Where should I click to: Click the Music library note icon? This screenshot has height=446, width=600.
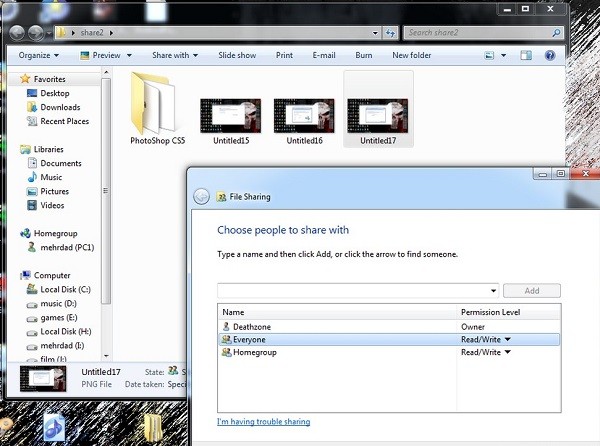[x=32, y=177]
